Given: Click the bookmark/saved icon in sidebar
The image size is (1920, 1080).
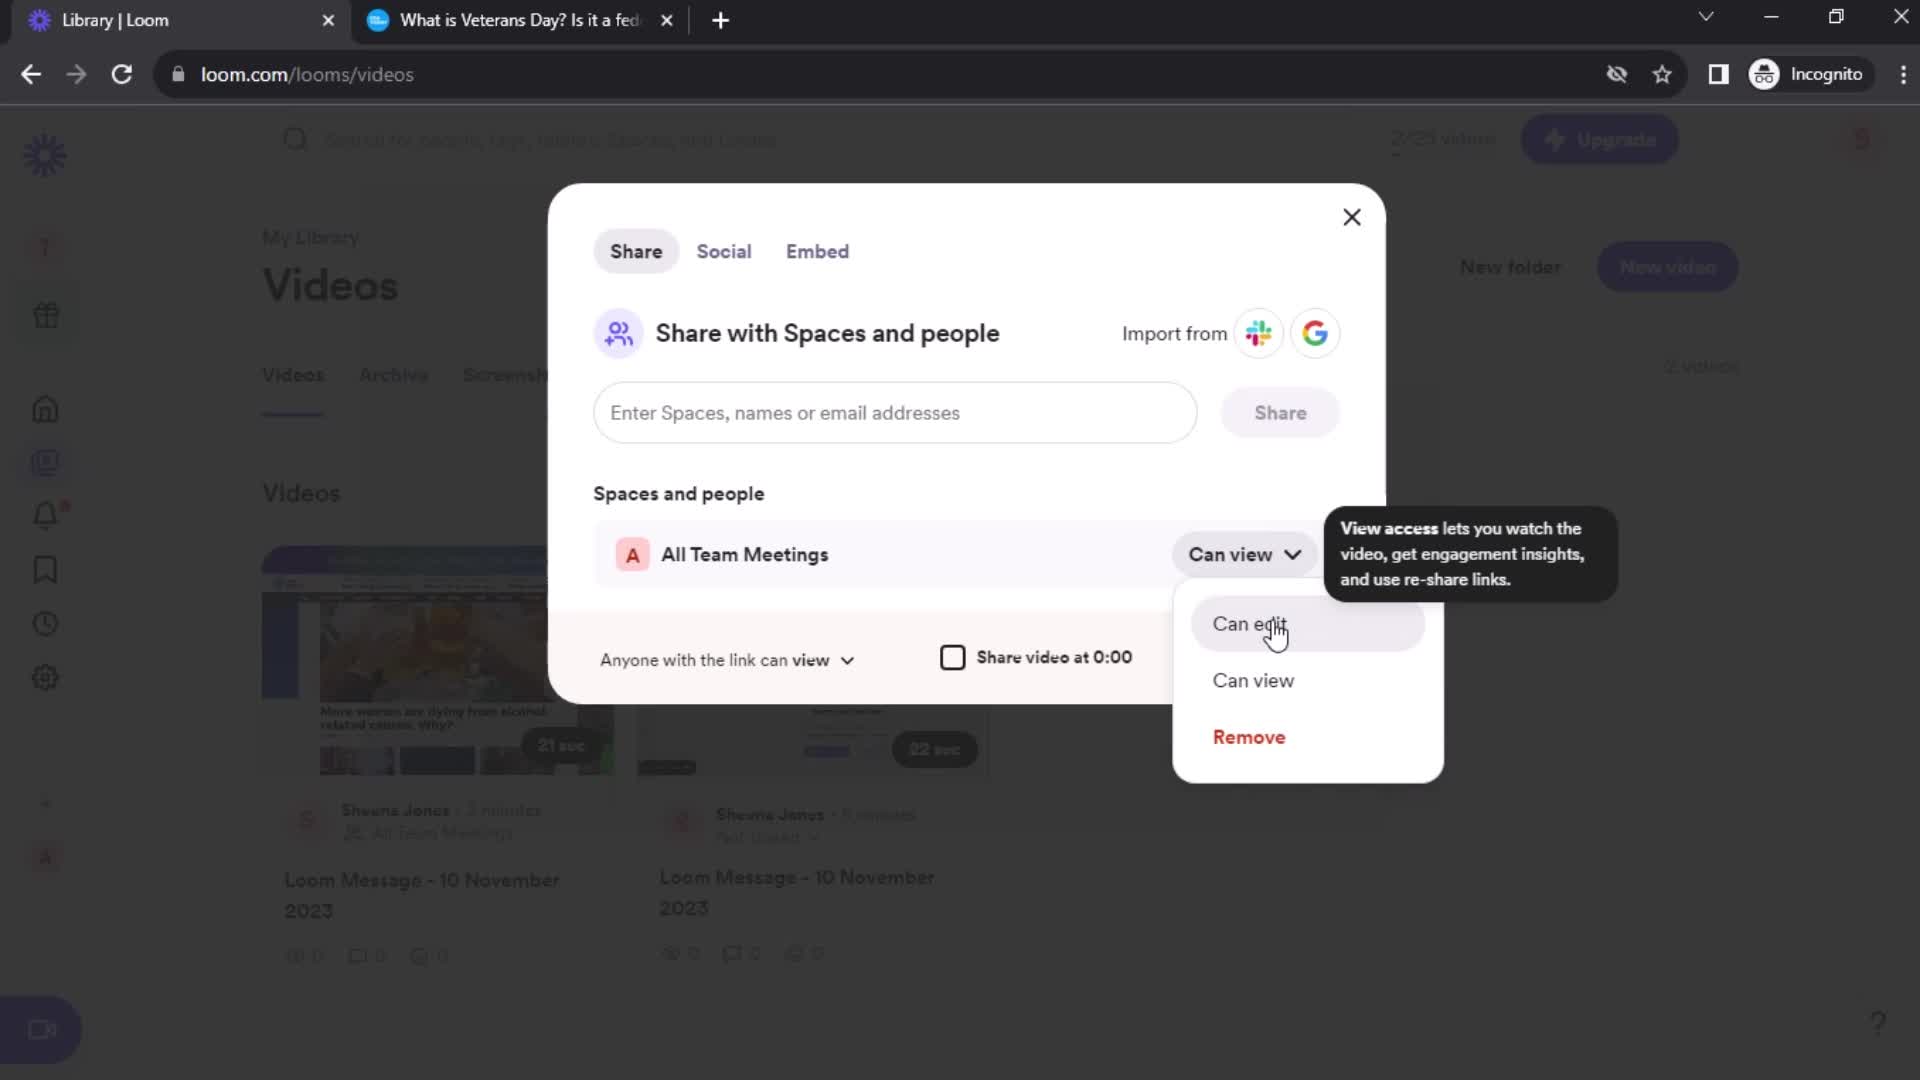Looking at the screenshot, I should (x=45, y=570).
